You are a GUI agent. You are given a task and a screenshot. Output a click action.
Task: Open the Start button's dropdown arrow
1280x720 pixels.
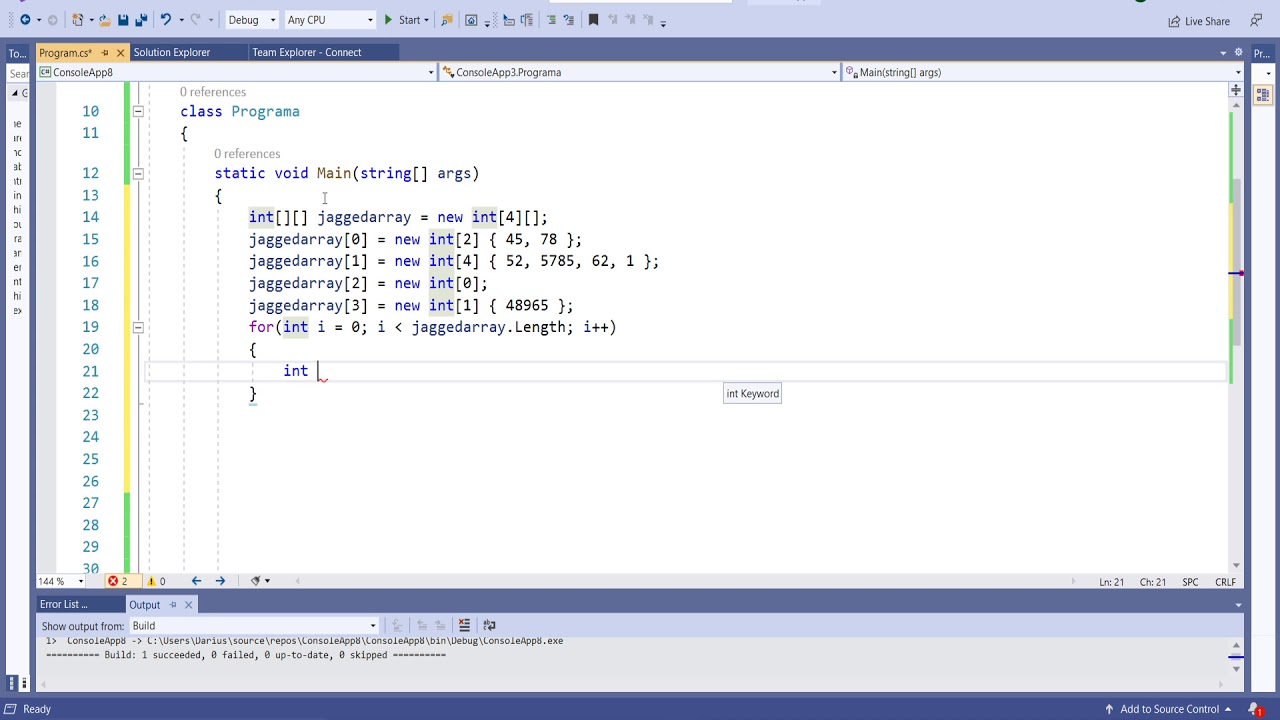pos(426,20)
